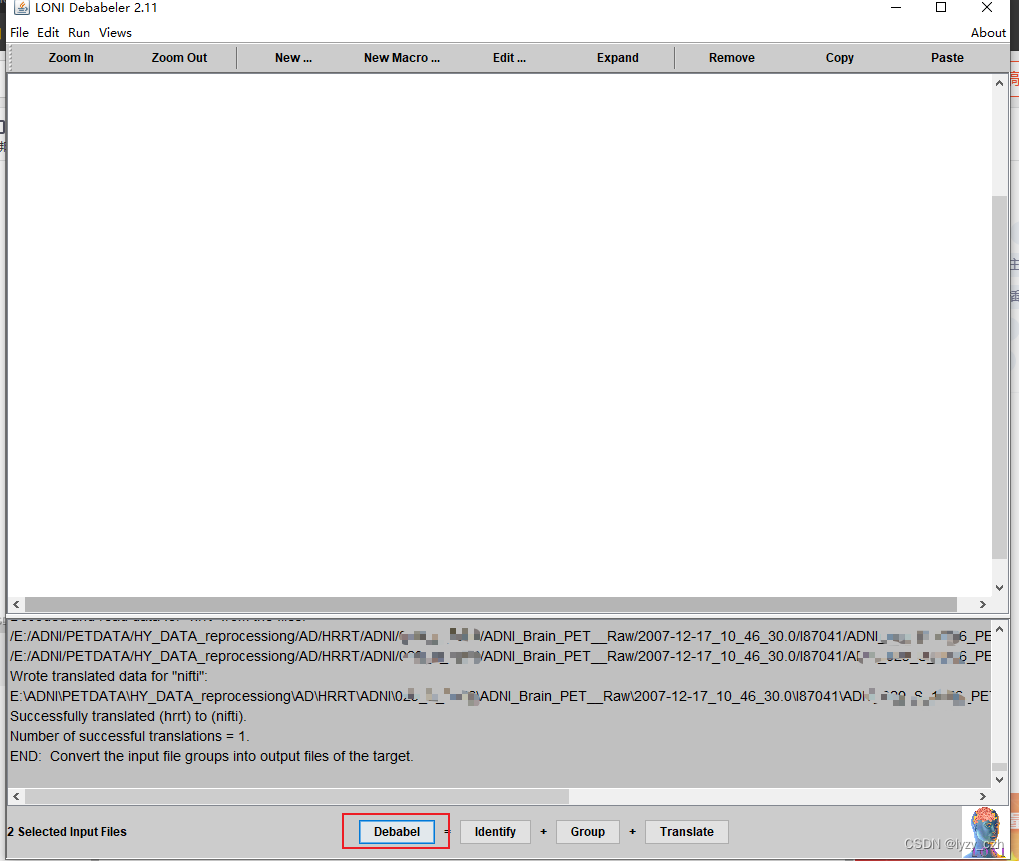Click the canvas horizontal scrollbar left arrow
This screenshot has width=1019, height=861.
16,604
